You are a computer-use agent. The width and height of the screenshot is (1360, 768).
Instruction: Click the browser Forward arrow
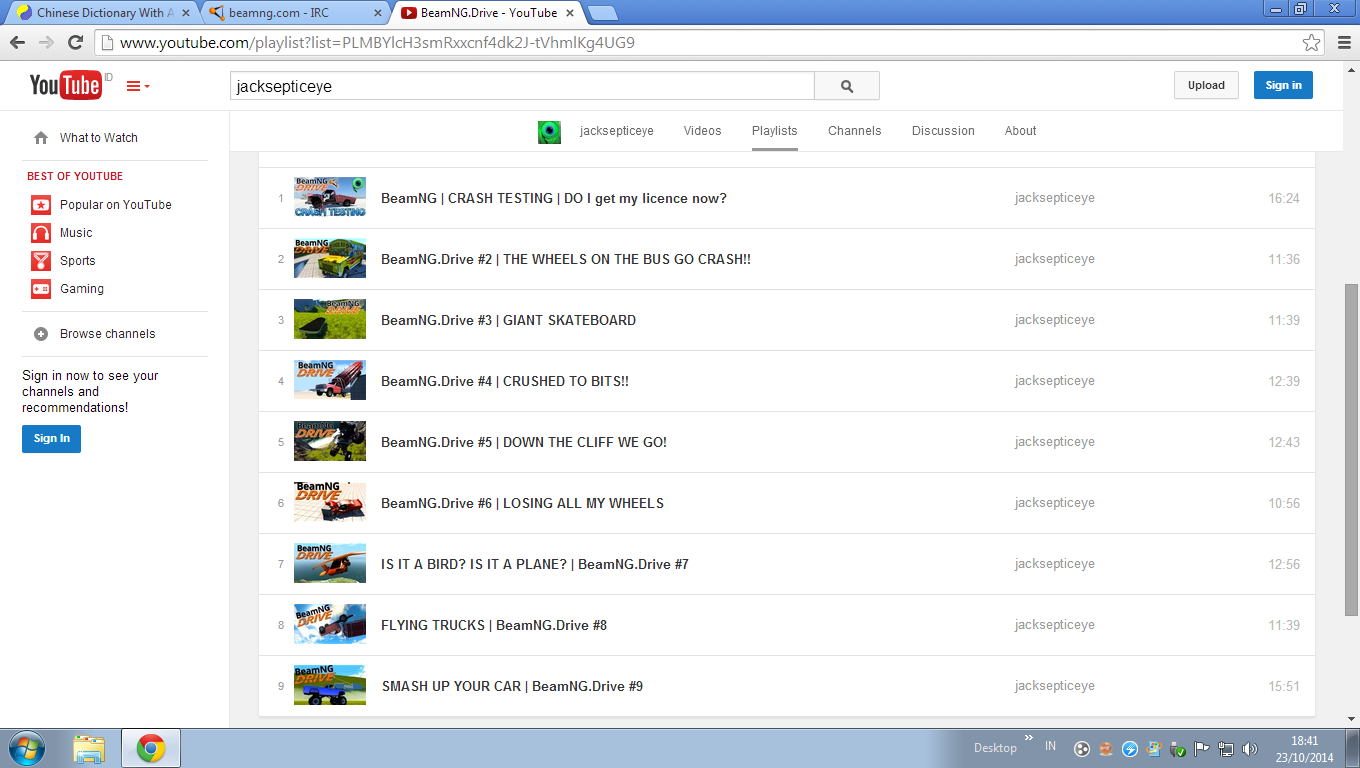[x=46, y=42]
